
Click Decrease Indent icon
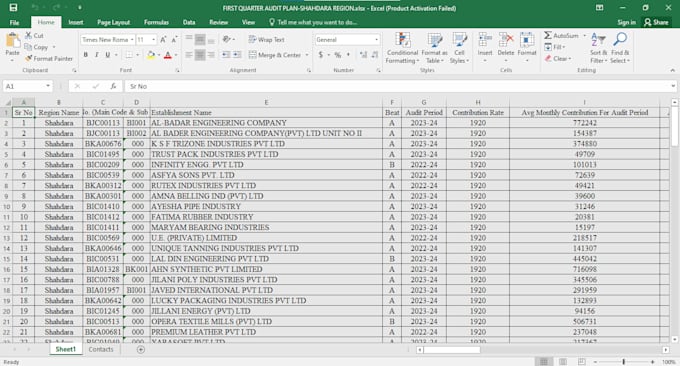226,55
